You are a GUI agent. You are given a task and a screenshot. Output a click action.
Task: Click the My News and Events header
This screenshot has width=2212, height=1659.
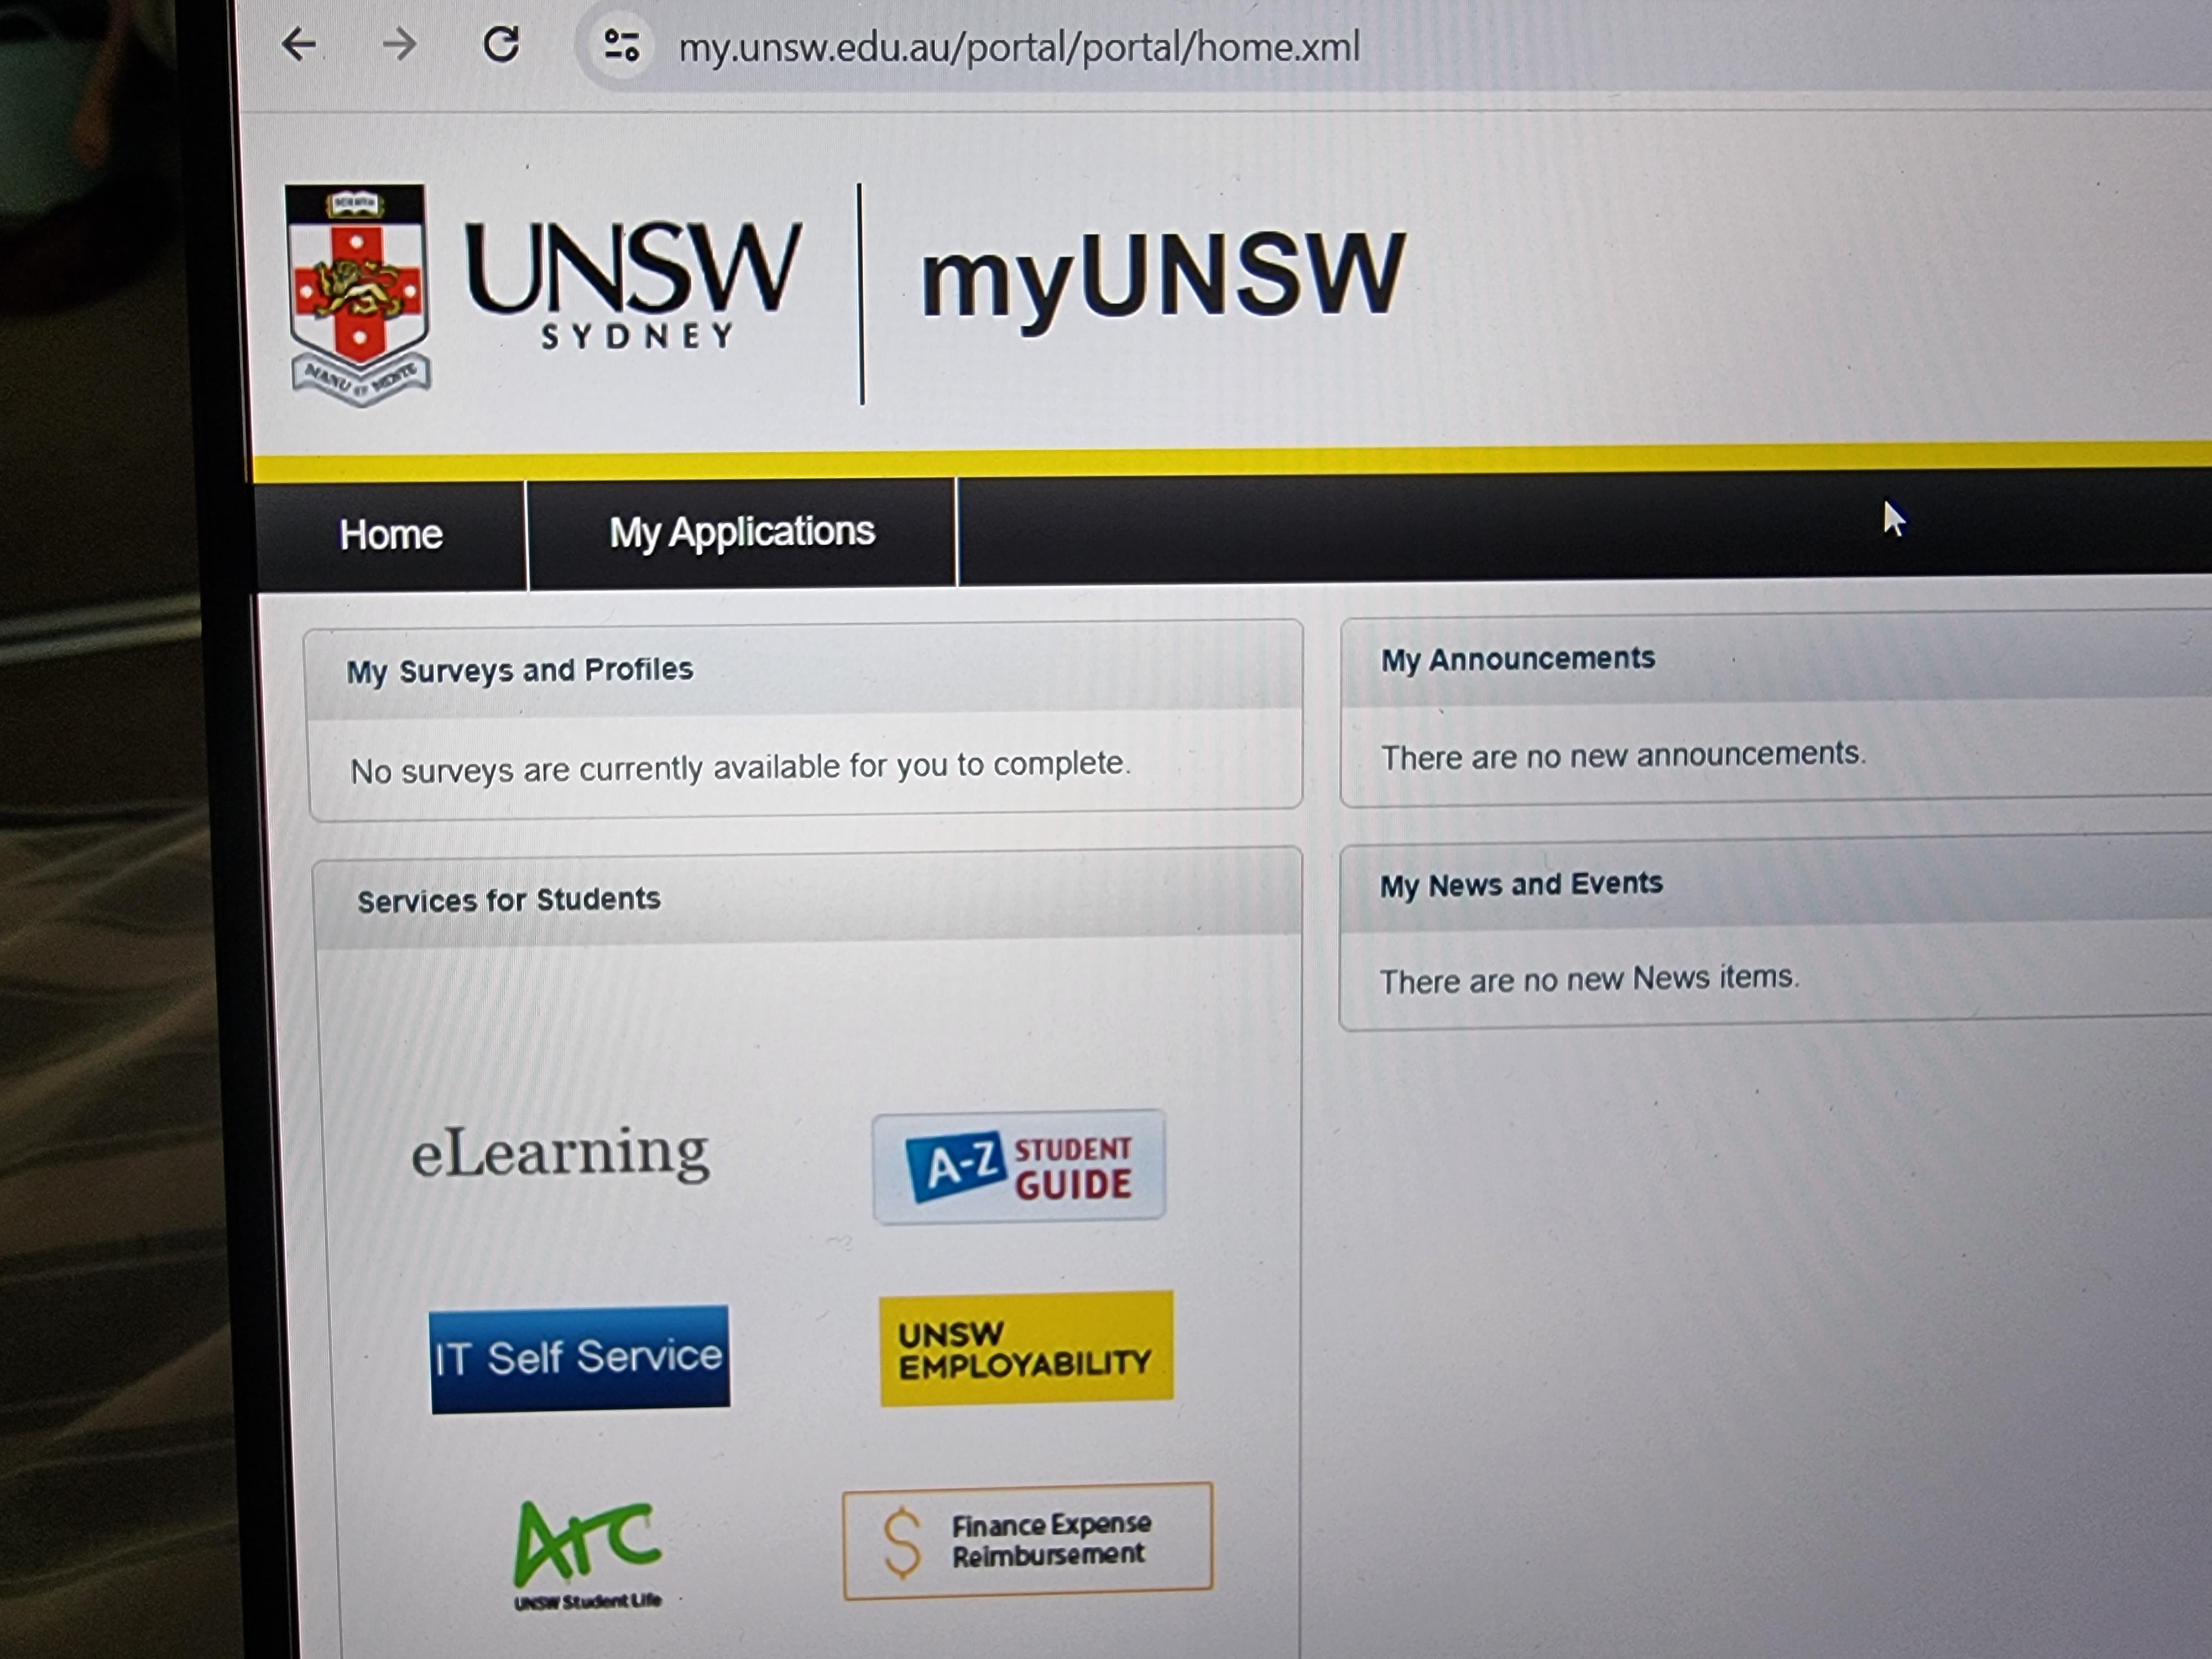pyautogui.click(x=1776, y=884)
